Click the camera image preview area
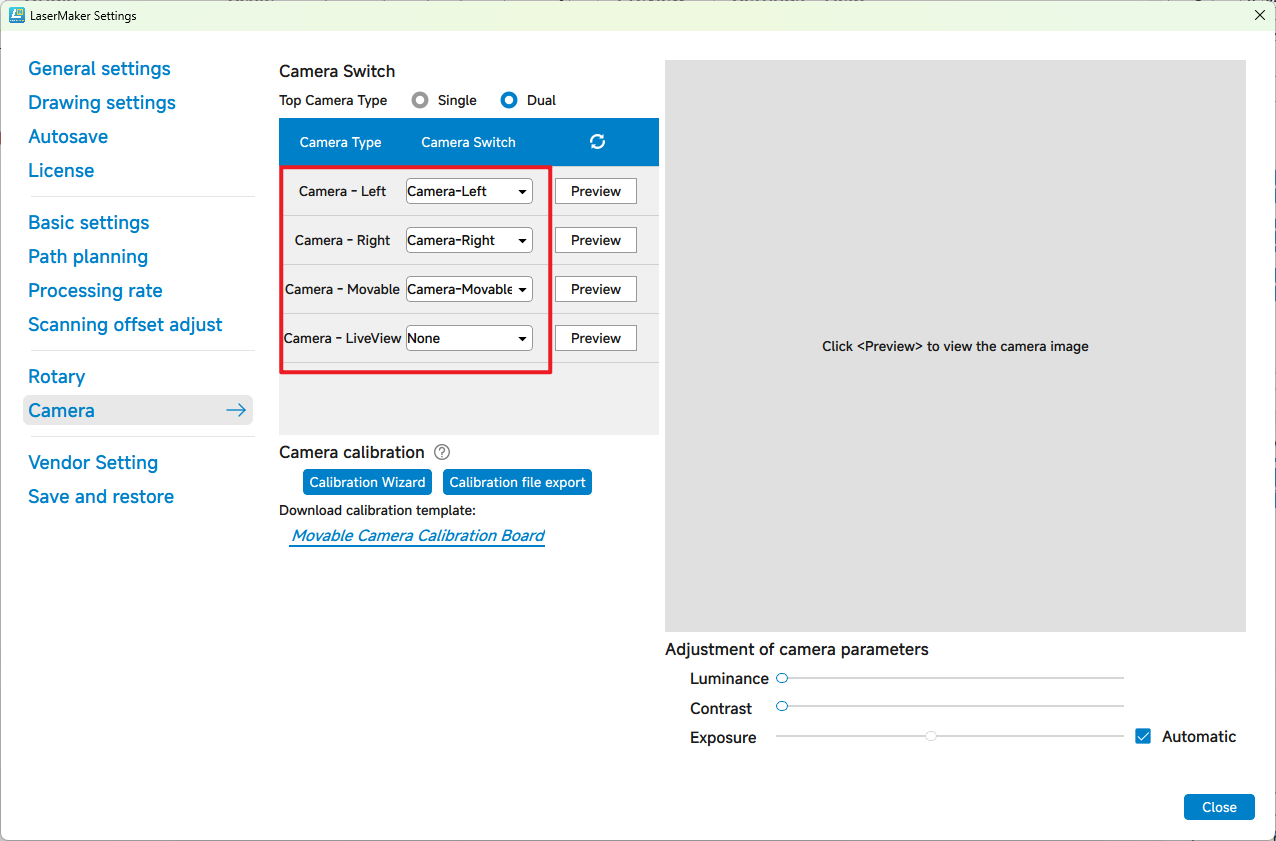The image size is (1276, 841). coord(955,346)
